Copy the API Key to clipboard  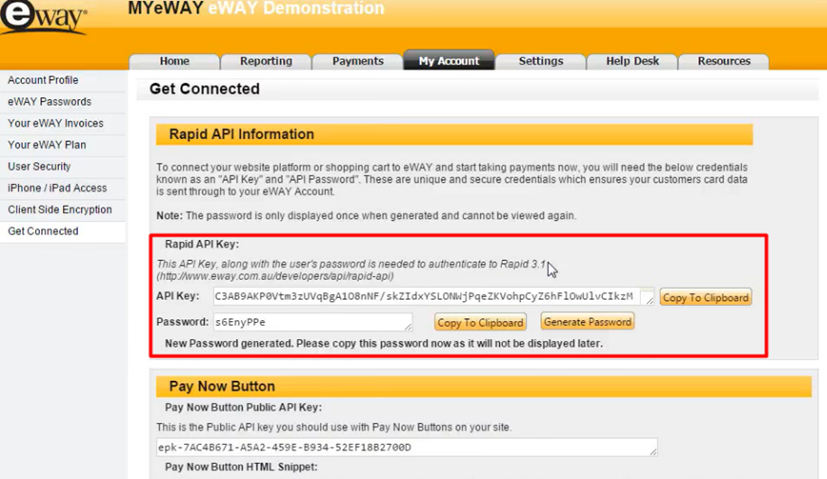click(x=706, y=298)
